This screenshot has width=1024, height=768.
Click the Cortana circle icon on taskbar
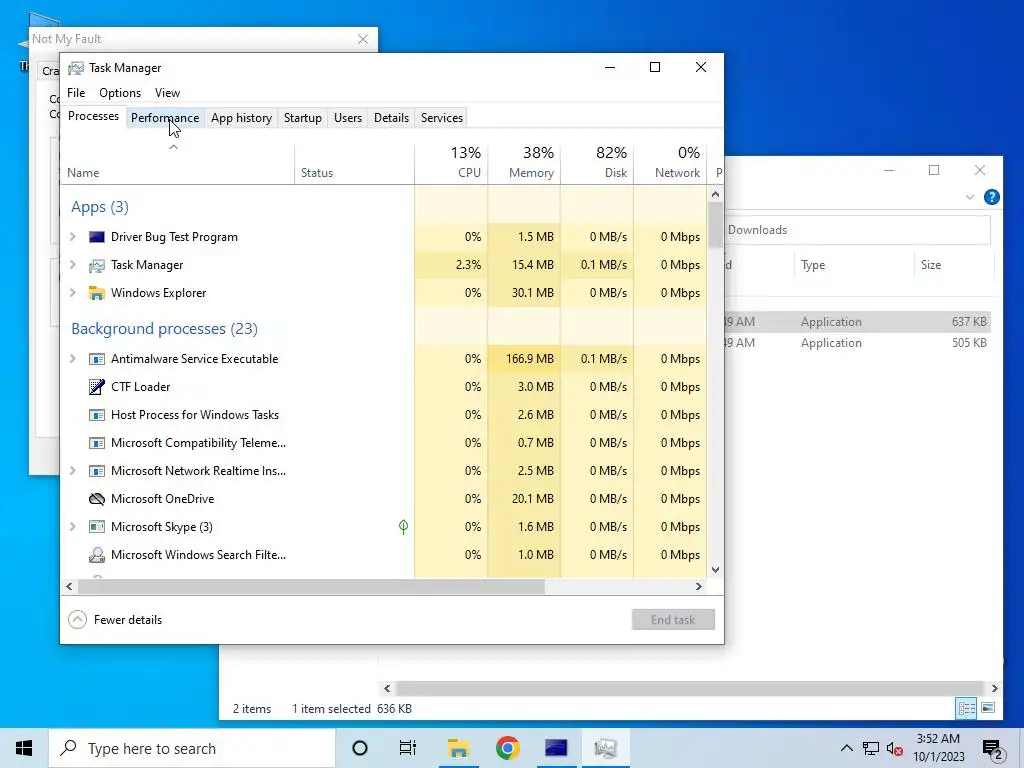coord(360,748)
